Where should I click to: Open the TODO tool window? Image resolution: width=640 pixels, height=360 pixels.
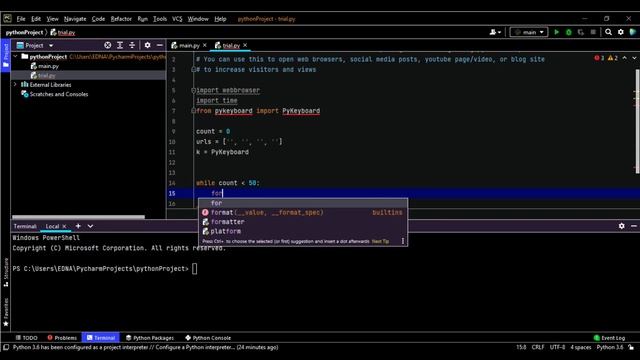(x=27, y=338)
